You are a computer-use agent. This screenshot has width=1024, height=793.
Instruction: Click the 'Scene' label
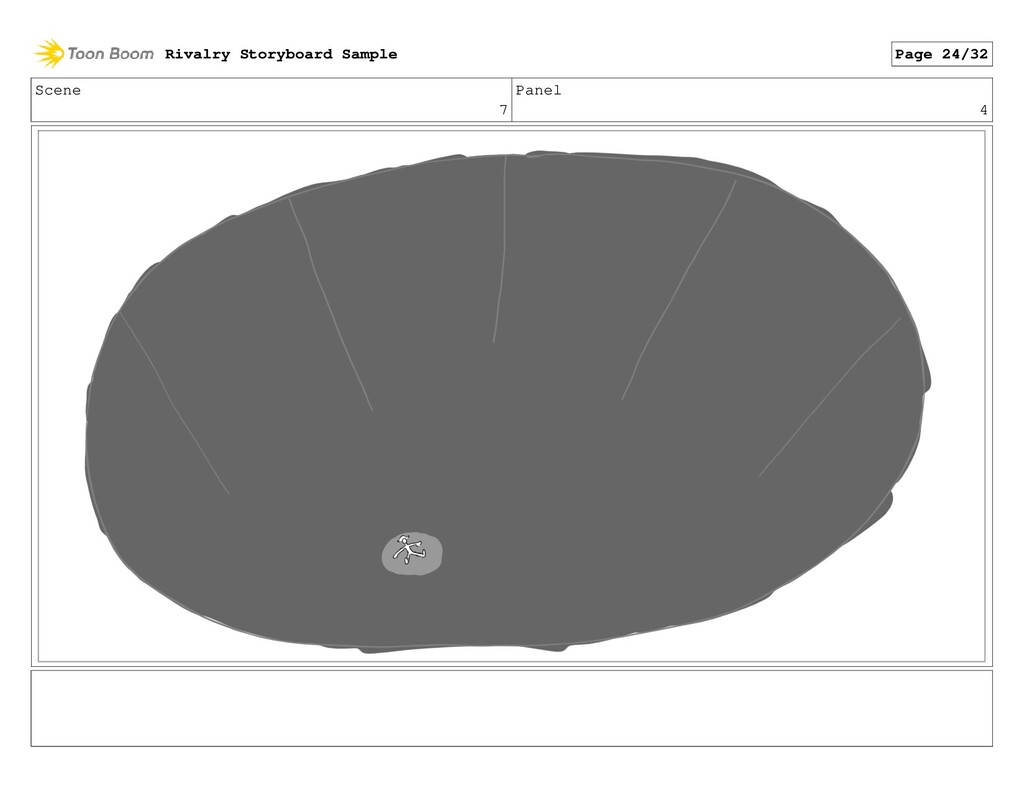(x=58, y=90)
